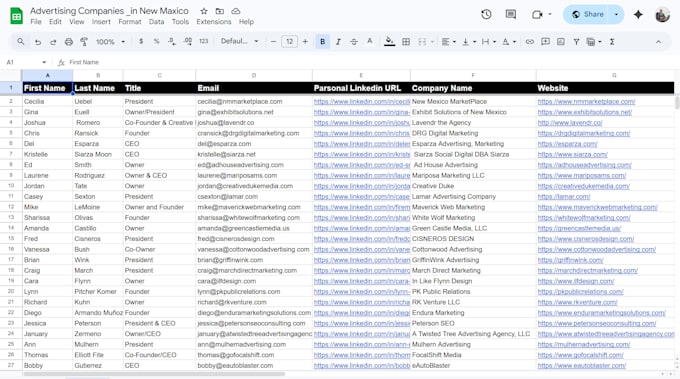Screen dimensions: 680x379
Task: Create a filter funnel icon
Action: point(576,42)
